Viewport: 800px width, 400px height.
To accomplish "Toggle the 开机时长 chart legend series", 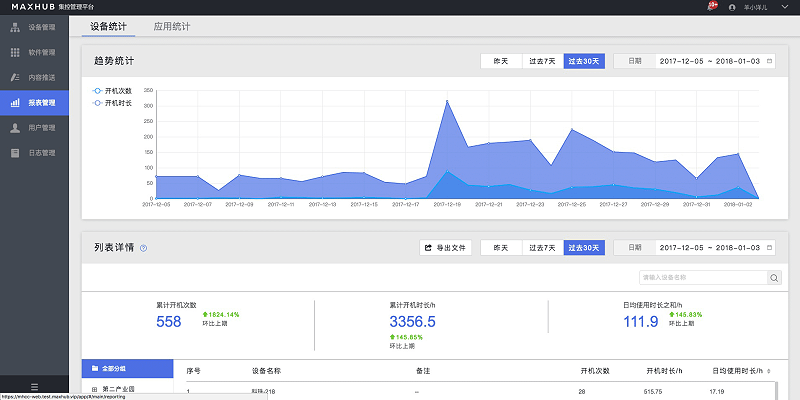I will coord(112,102).
